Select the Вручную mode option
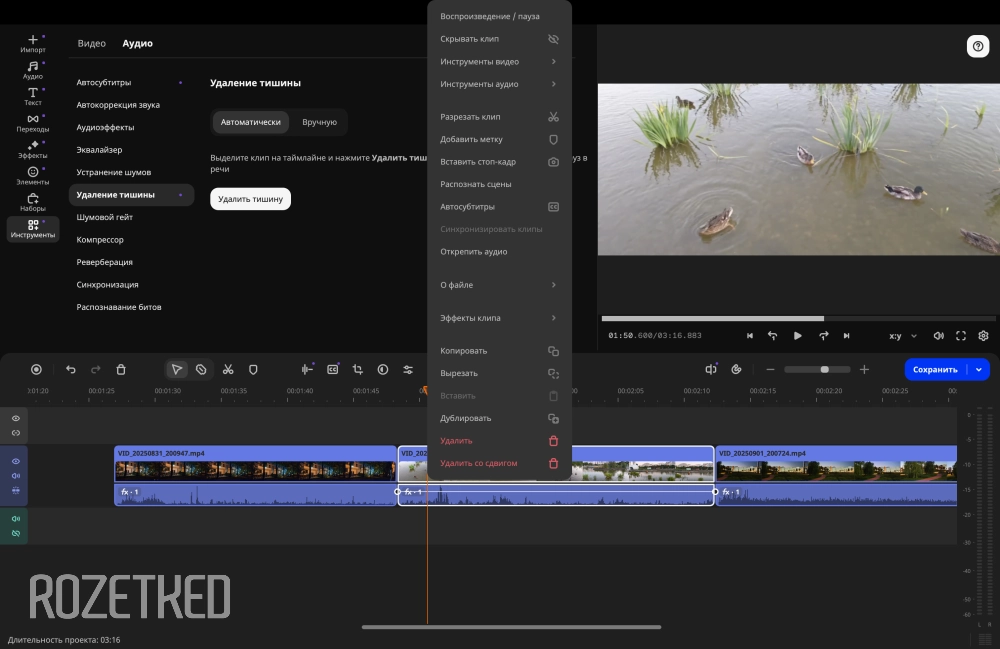This screenshot has height=649, width=1000. tap(319, 122)
